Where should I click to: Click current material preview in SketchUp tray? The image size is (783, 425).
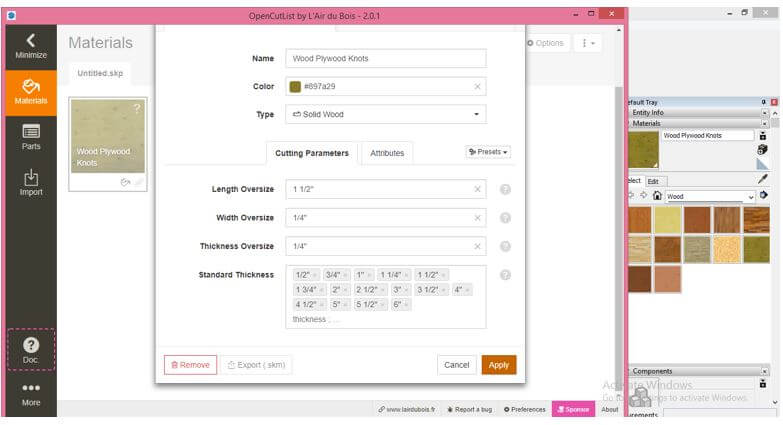643,150
